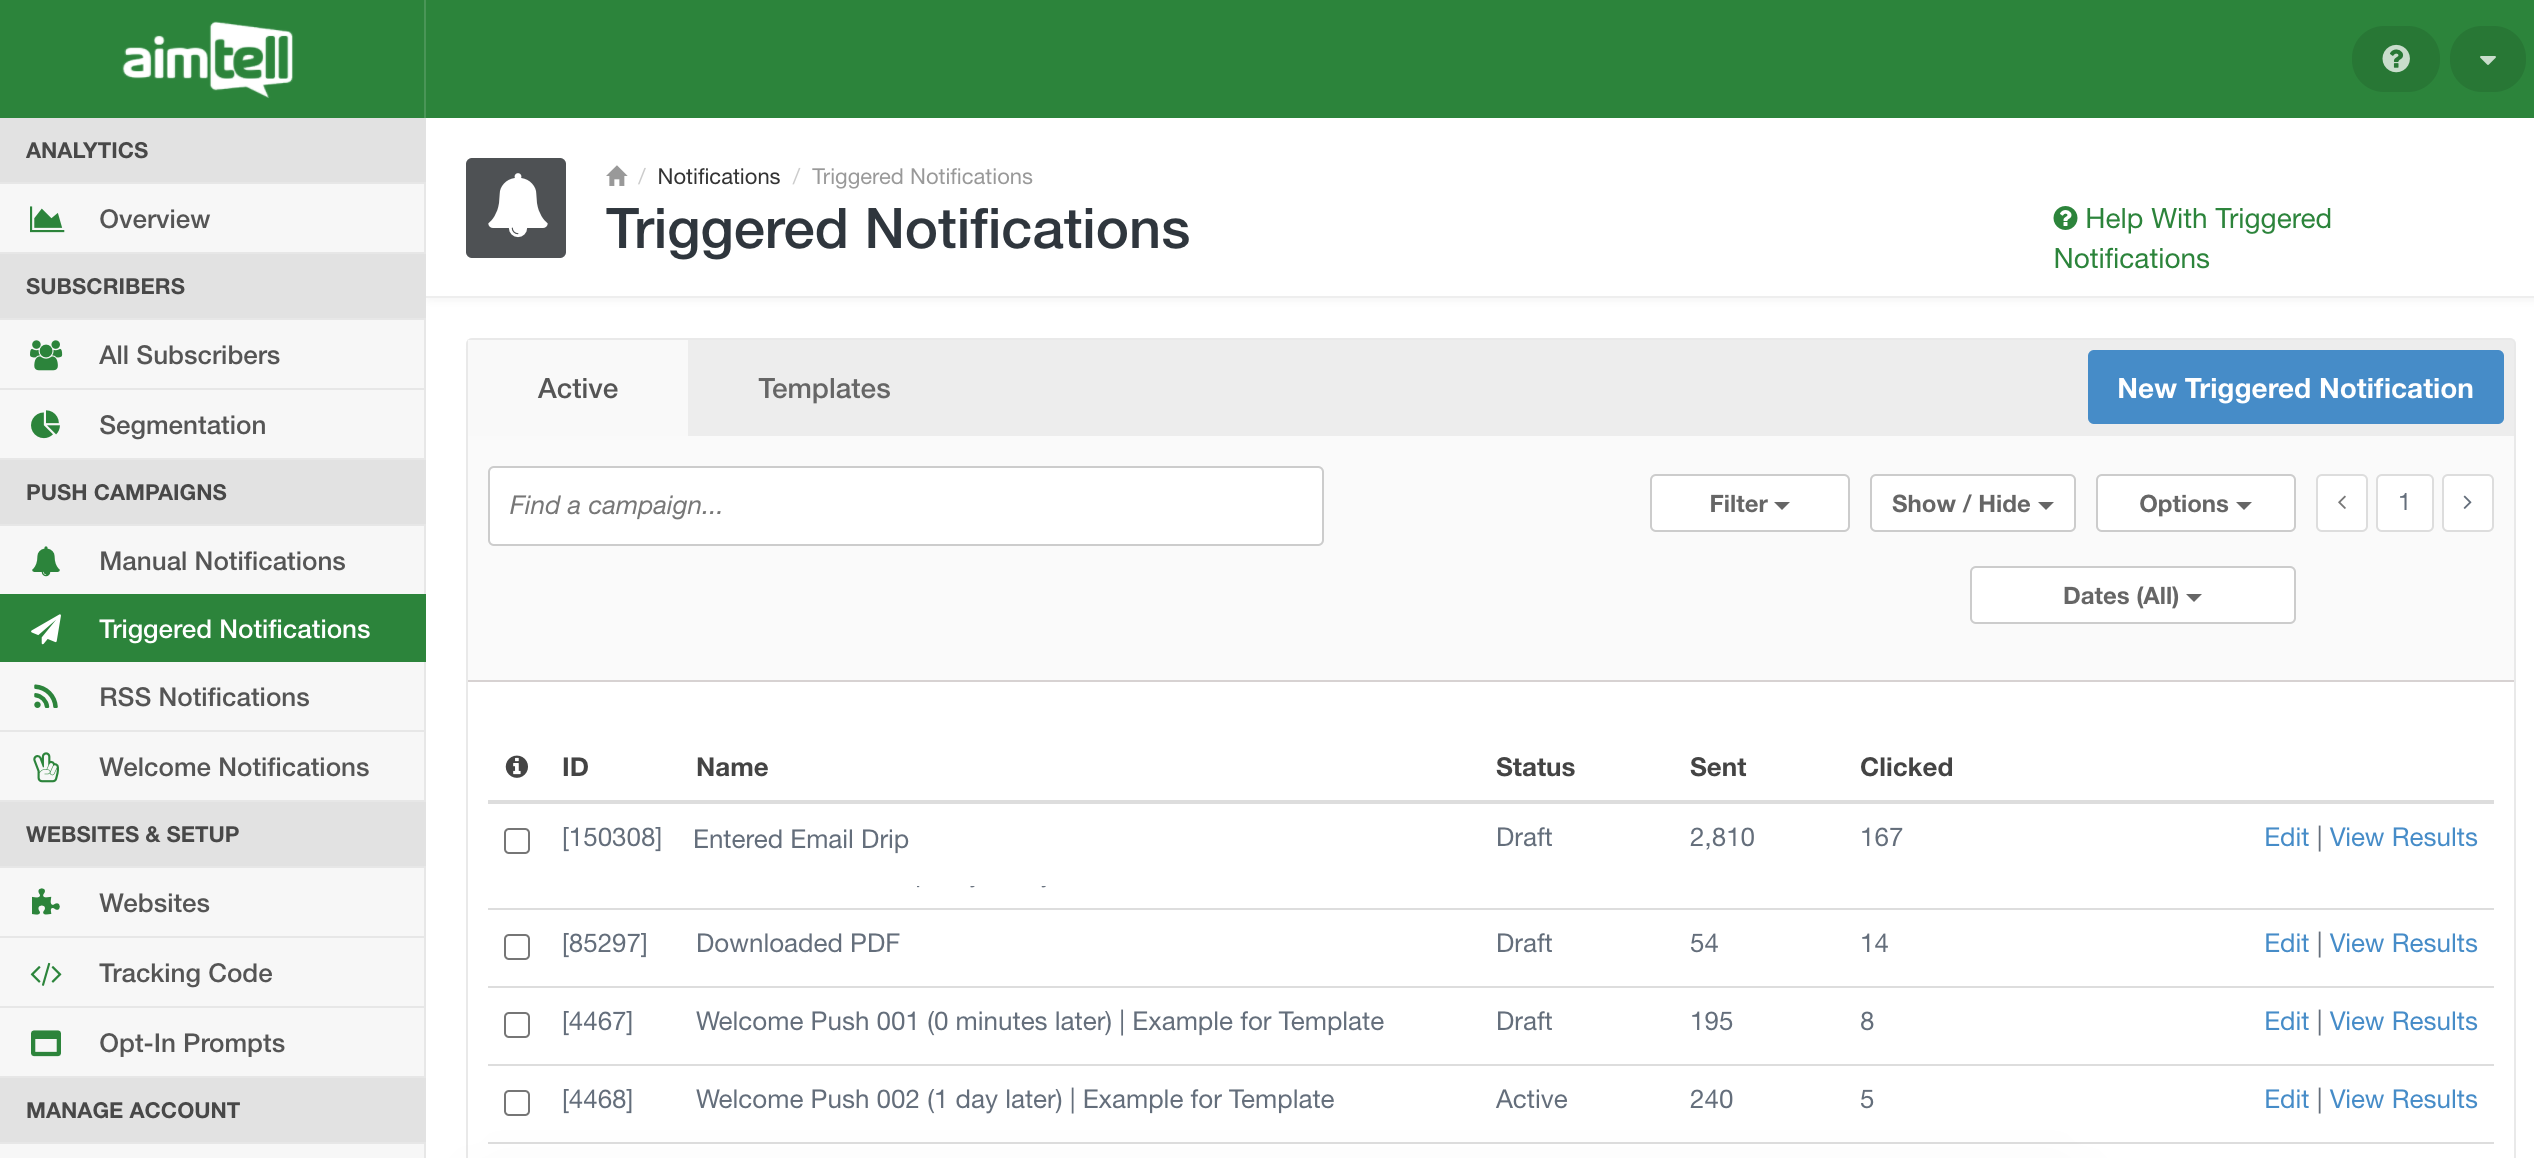Click View Results for Downloaded PDF

click(2402, 943)
